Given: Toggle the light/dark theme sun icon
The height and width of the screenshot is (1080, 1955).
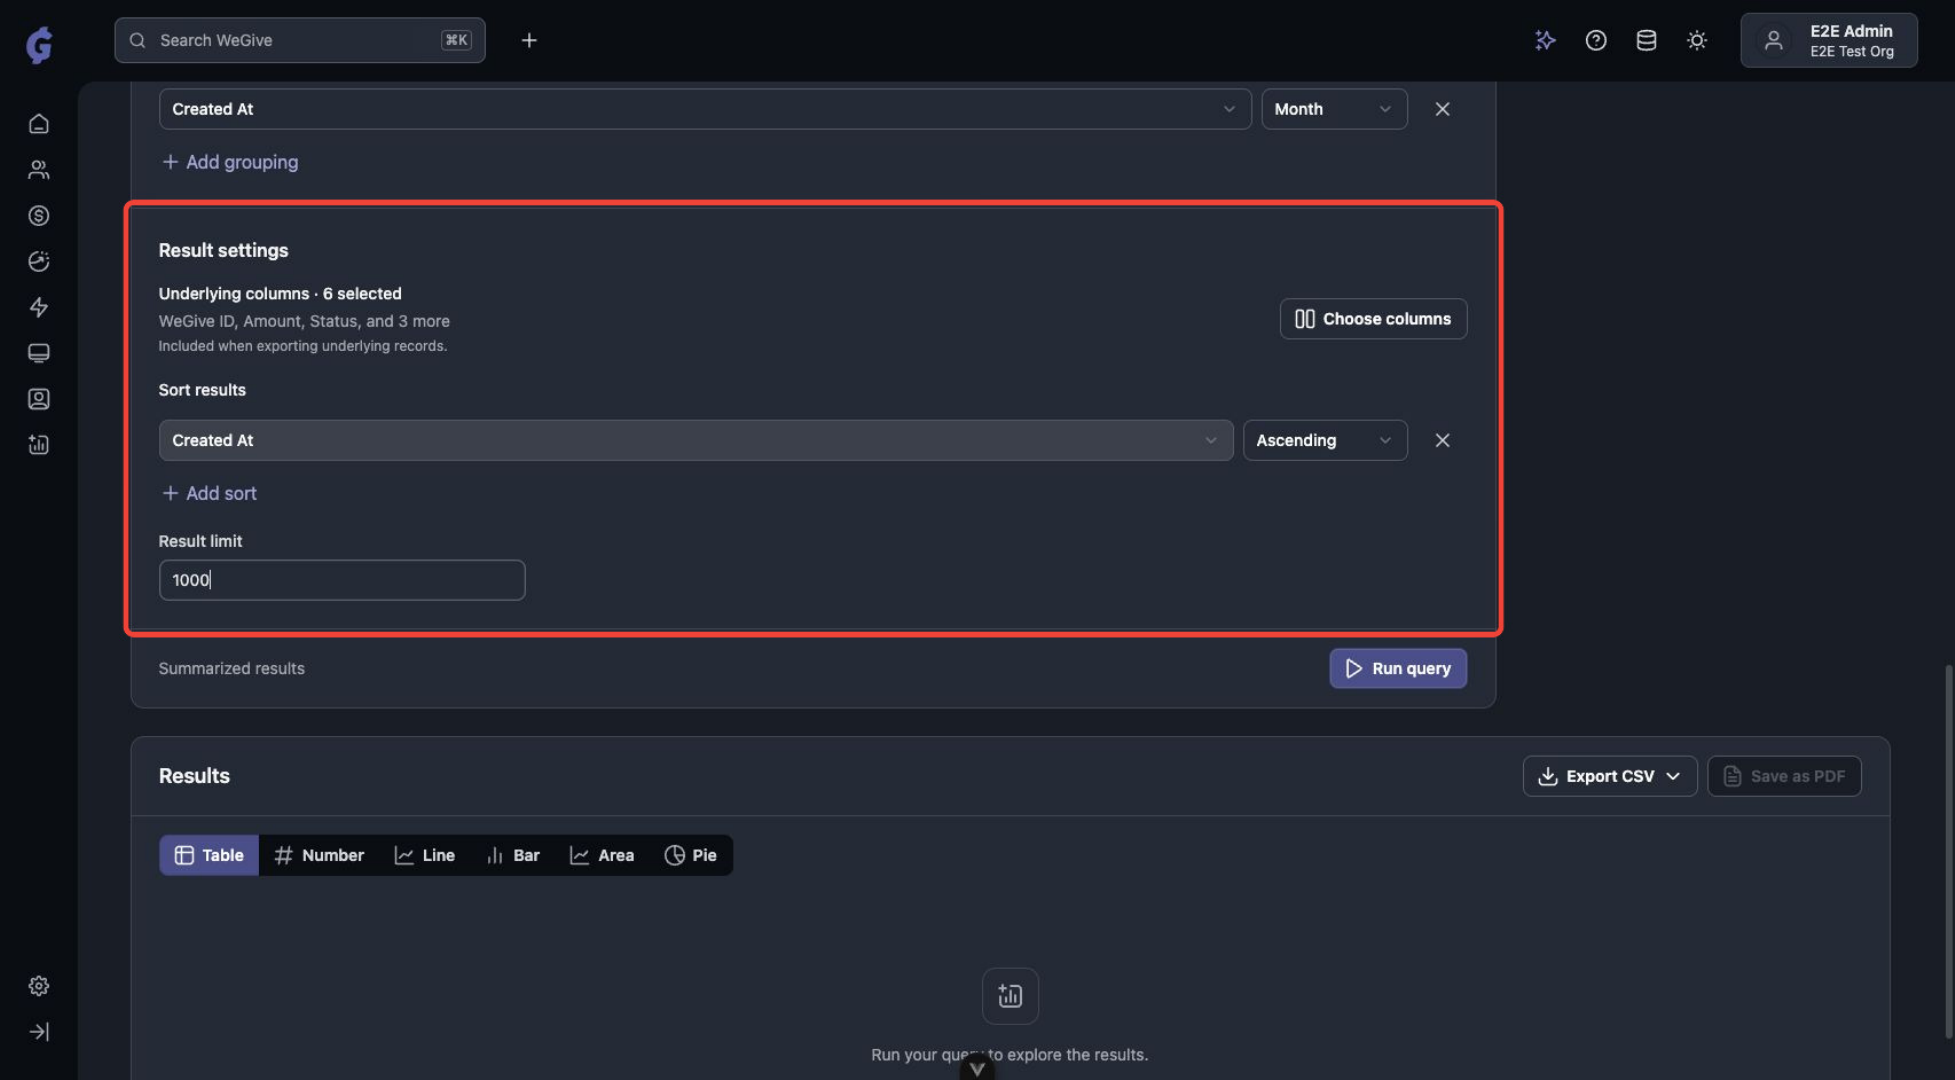Looking at the screenshot, I should click(x=1697, y=40).
